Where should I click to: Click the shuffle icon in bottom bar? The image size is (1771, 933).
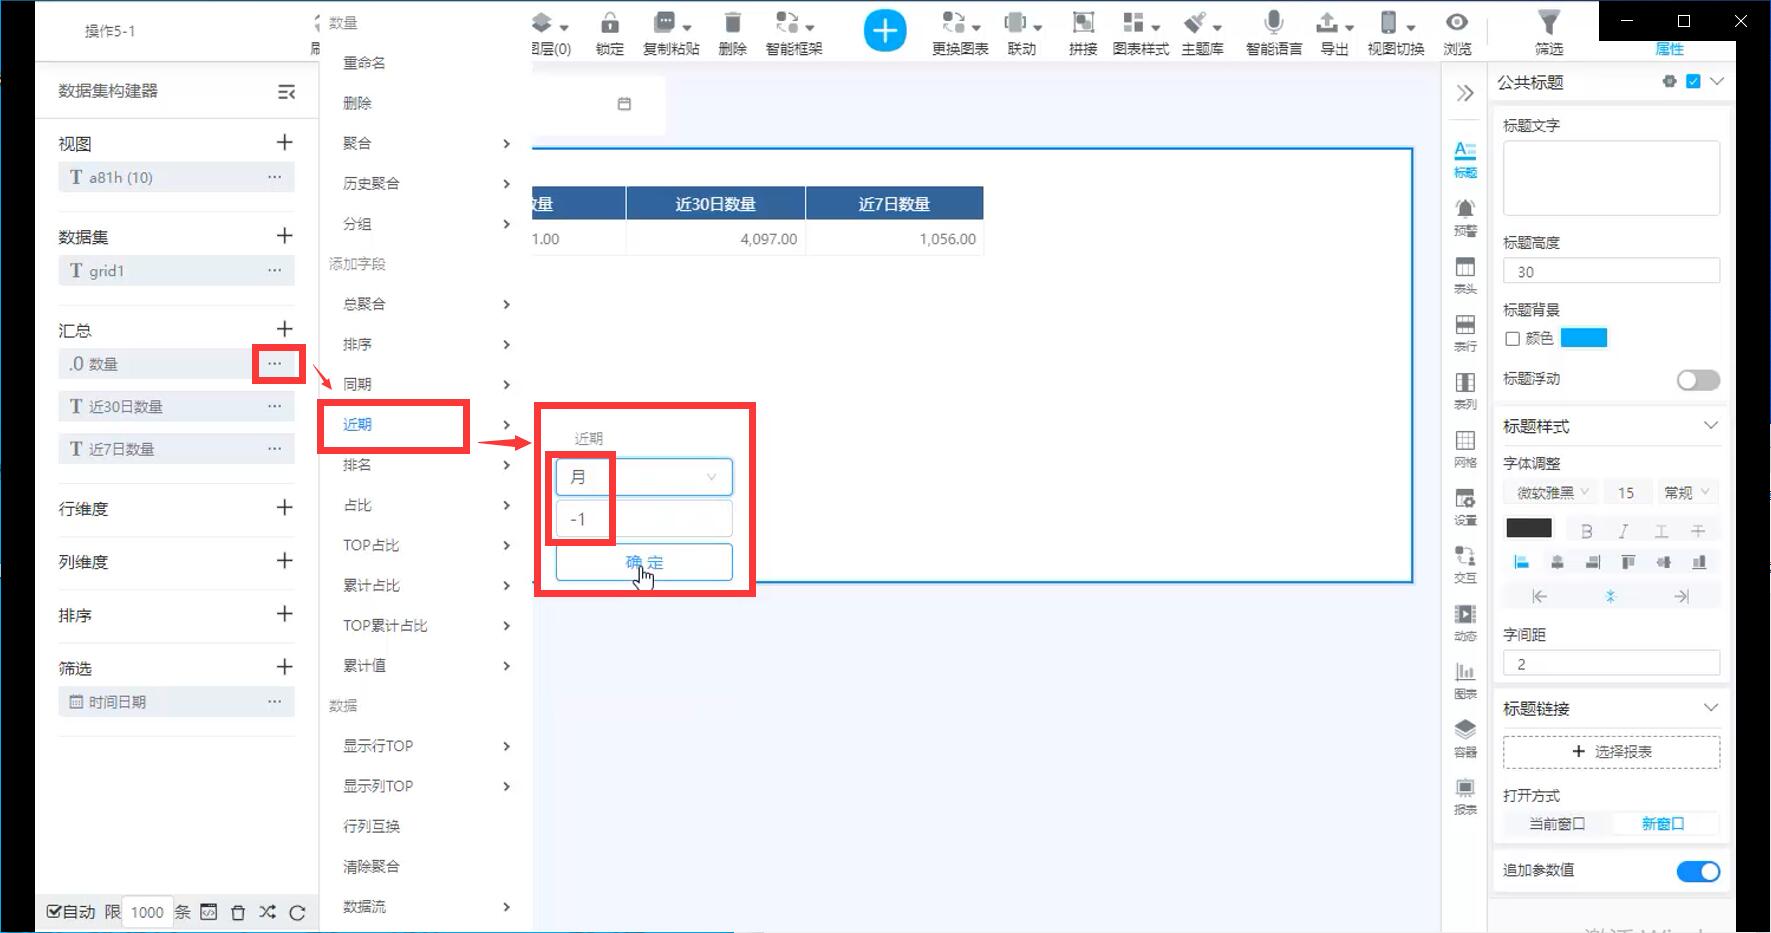(267, 912)
